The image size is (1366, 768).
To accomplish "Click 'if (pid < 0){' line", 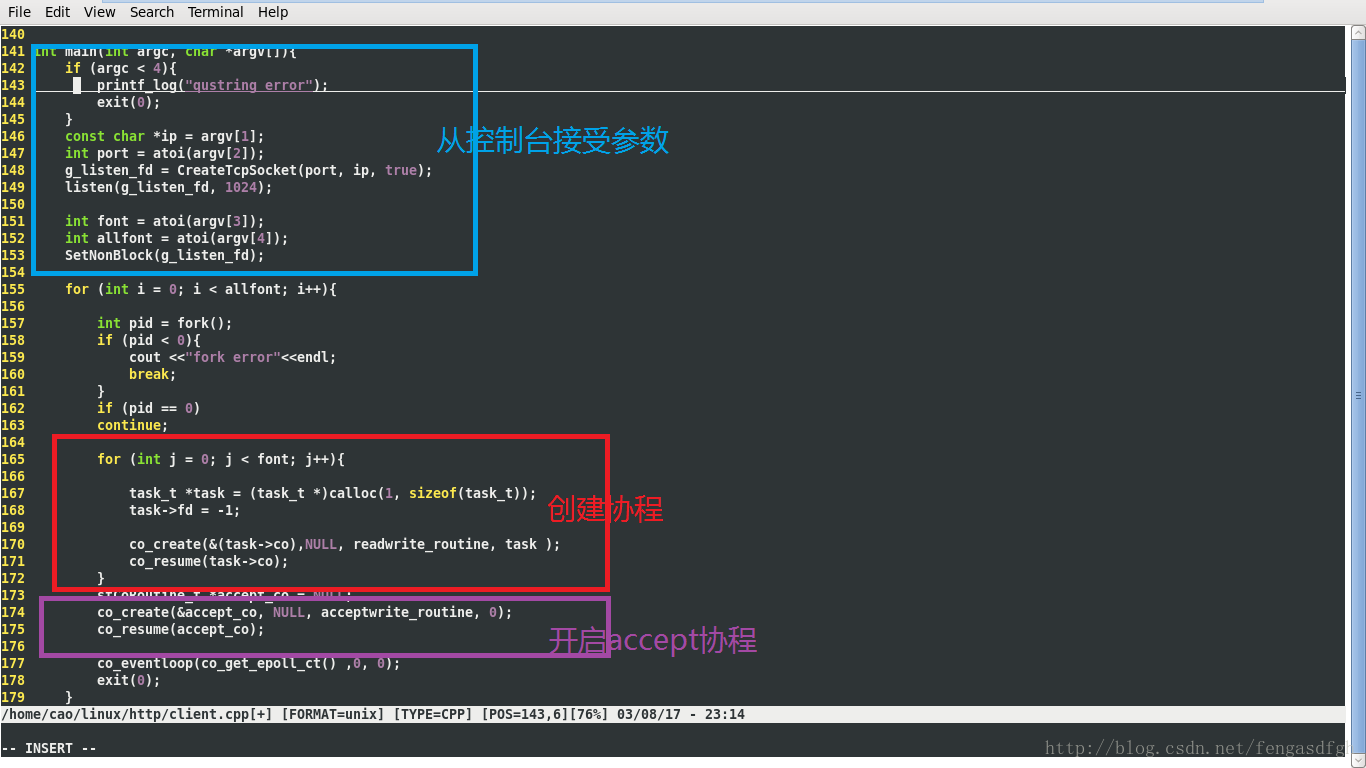I will 149,340.
